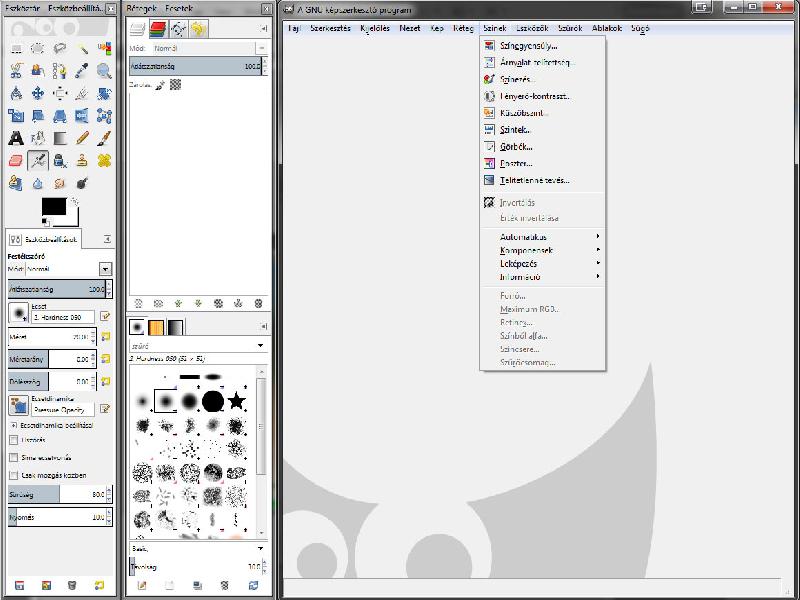Open the Leképezés submenu
800x600 pixels.
tap(543, 263)
